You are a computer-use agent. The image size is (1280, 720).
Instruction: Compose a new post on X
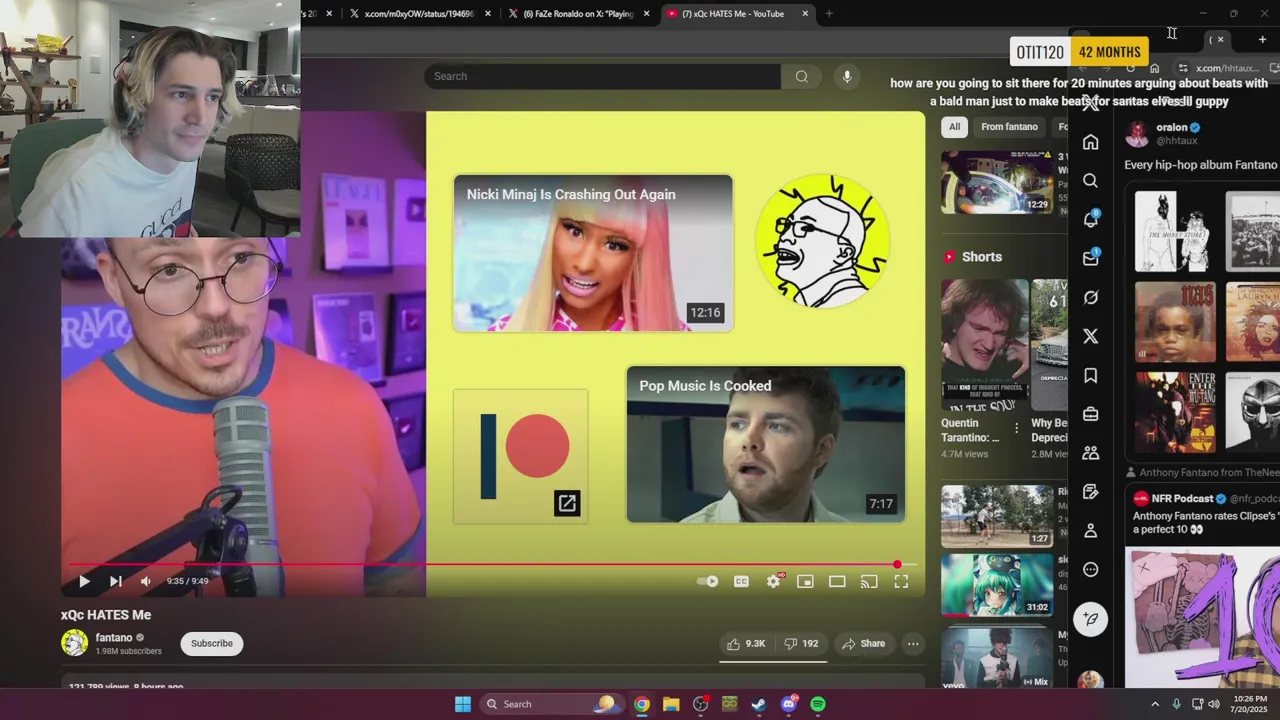tap(1090, 619)
